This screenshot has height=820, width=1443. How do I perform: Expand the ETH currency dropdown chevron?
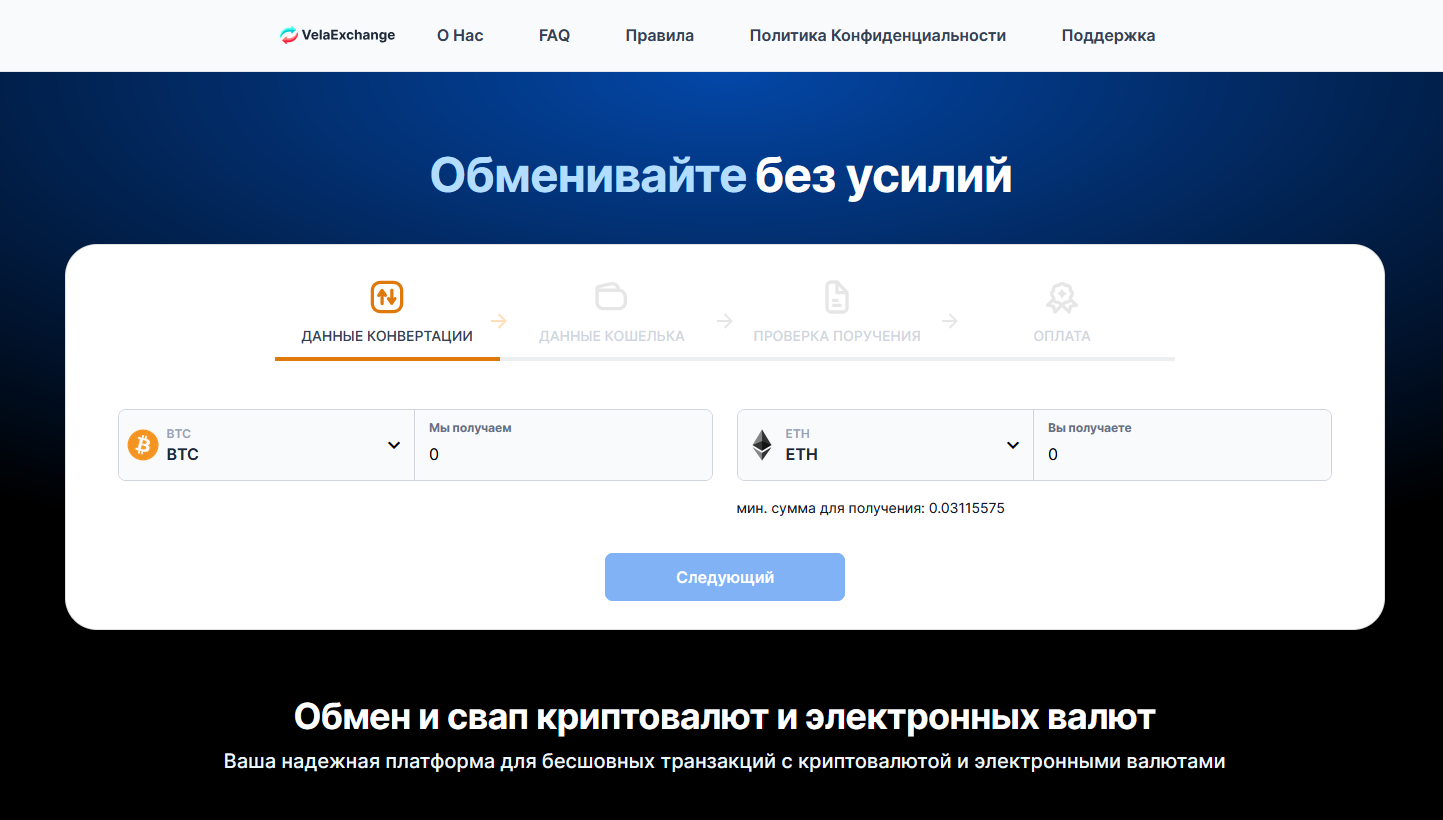click(x=1013, y=445)
